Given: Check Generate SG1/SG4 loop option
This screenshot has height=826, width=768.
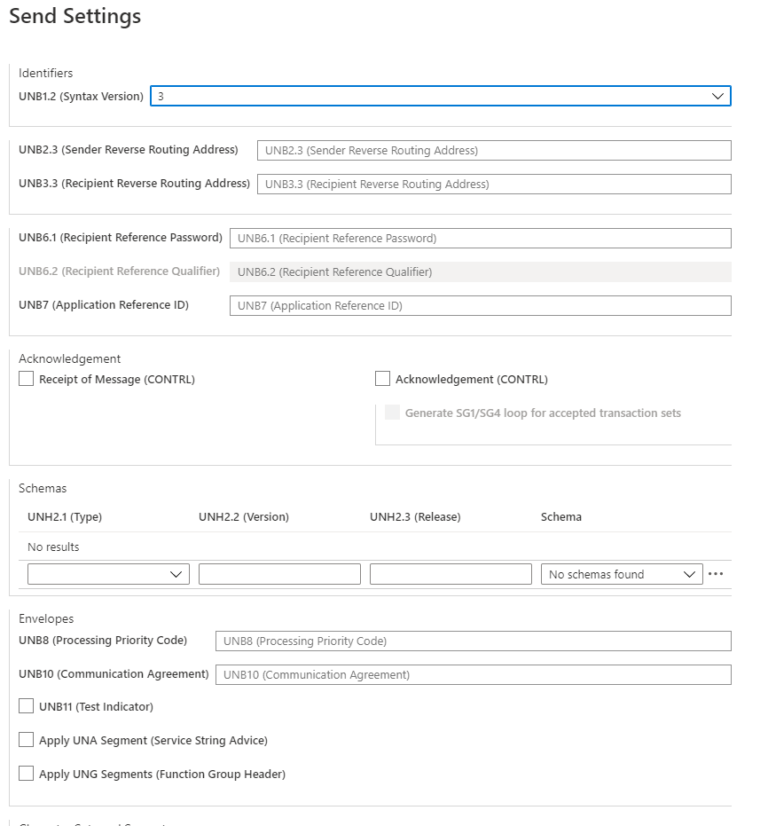Looking at the screenshot, I should tap(390, 412).
